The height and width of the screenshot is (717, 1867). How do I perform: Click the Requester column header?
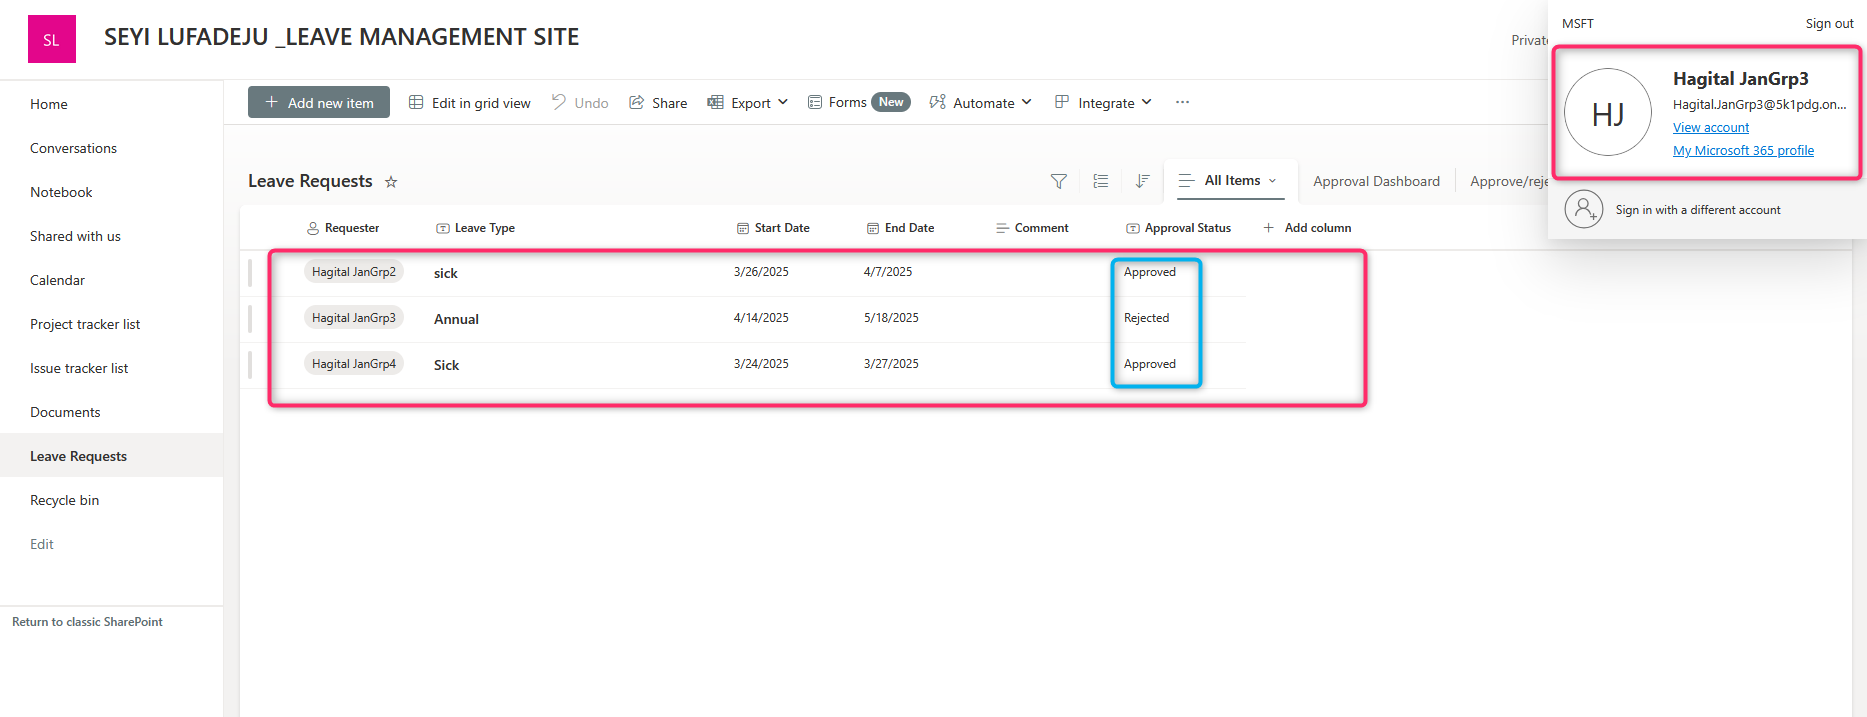tap(343, 228)
